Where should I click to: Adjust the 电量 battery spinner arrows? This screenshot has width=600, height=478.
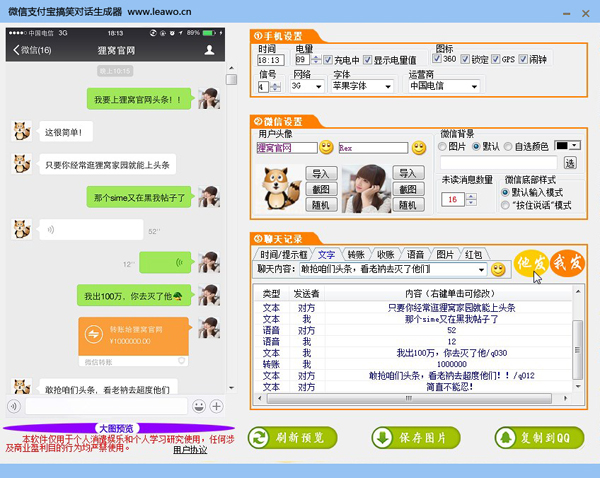pyautogui.click(x=316, y=60)
